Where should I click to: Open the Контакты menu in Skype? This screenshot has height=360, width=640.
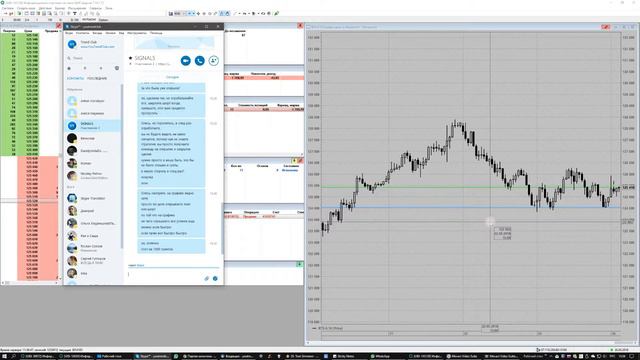pos(82,33)
